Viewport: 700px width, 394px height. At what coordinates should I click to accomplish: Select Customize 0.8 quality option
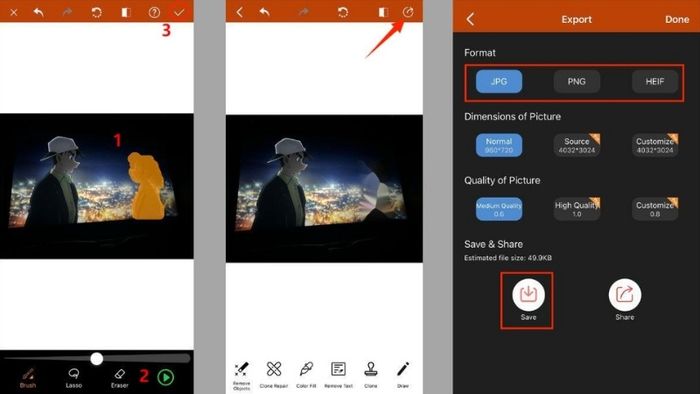(x=654, y=209)
